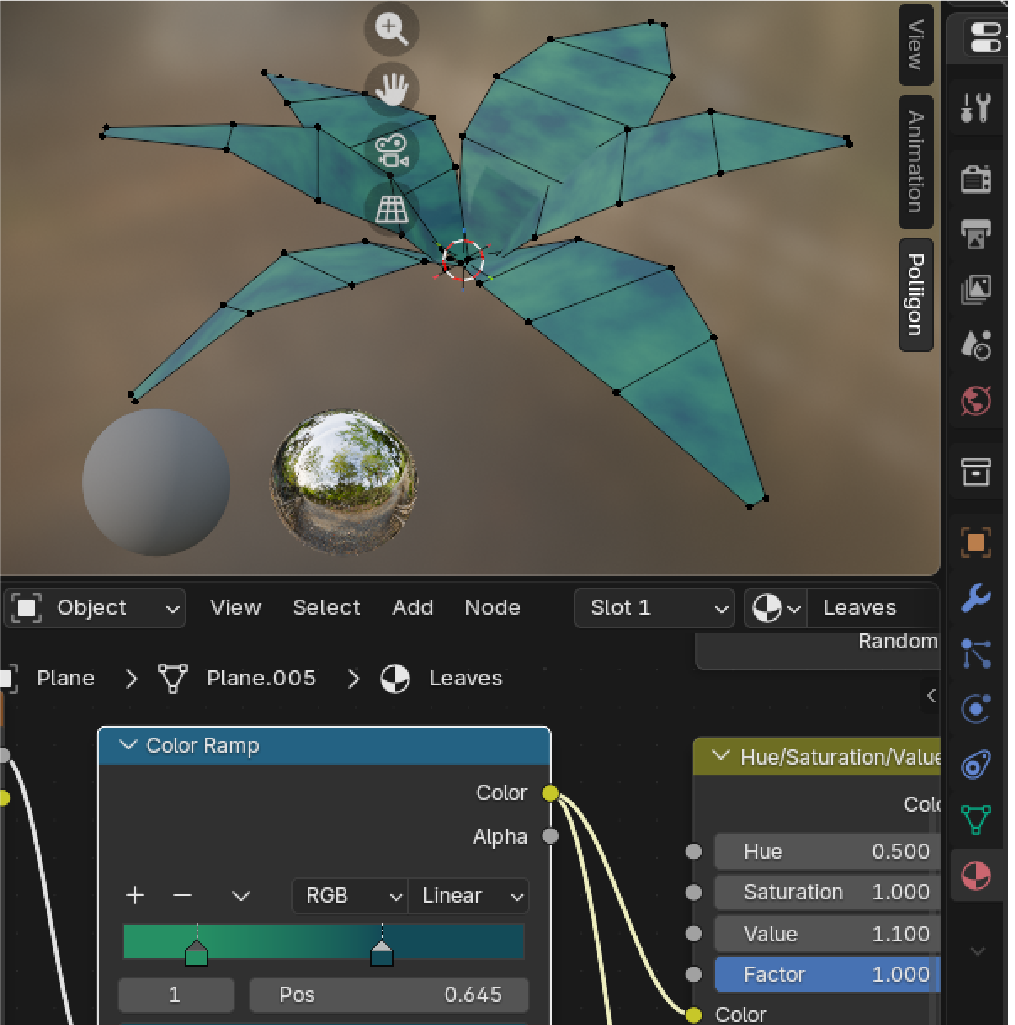Image resolution: width=1015 pixels, height=1025 pixels.
Task: Toggle camera view icon in viewport
Action: click(391, 150)
